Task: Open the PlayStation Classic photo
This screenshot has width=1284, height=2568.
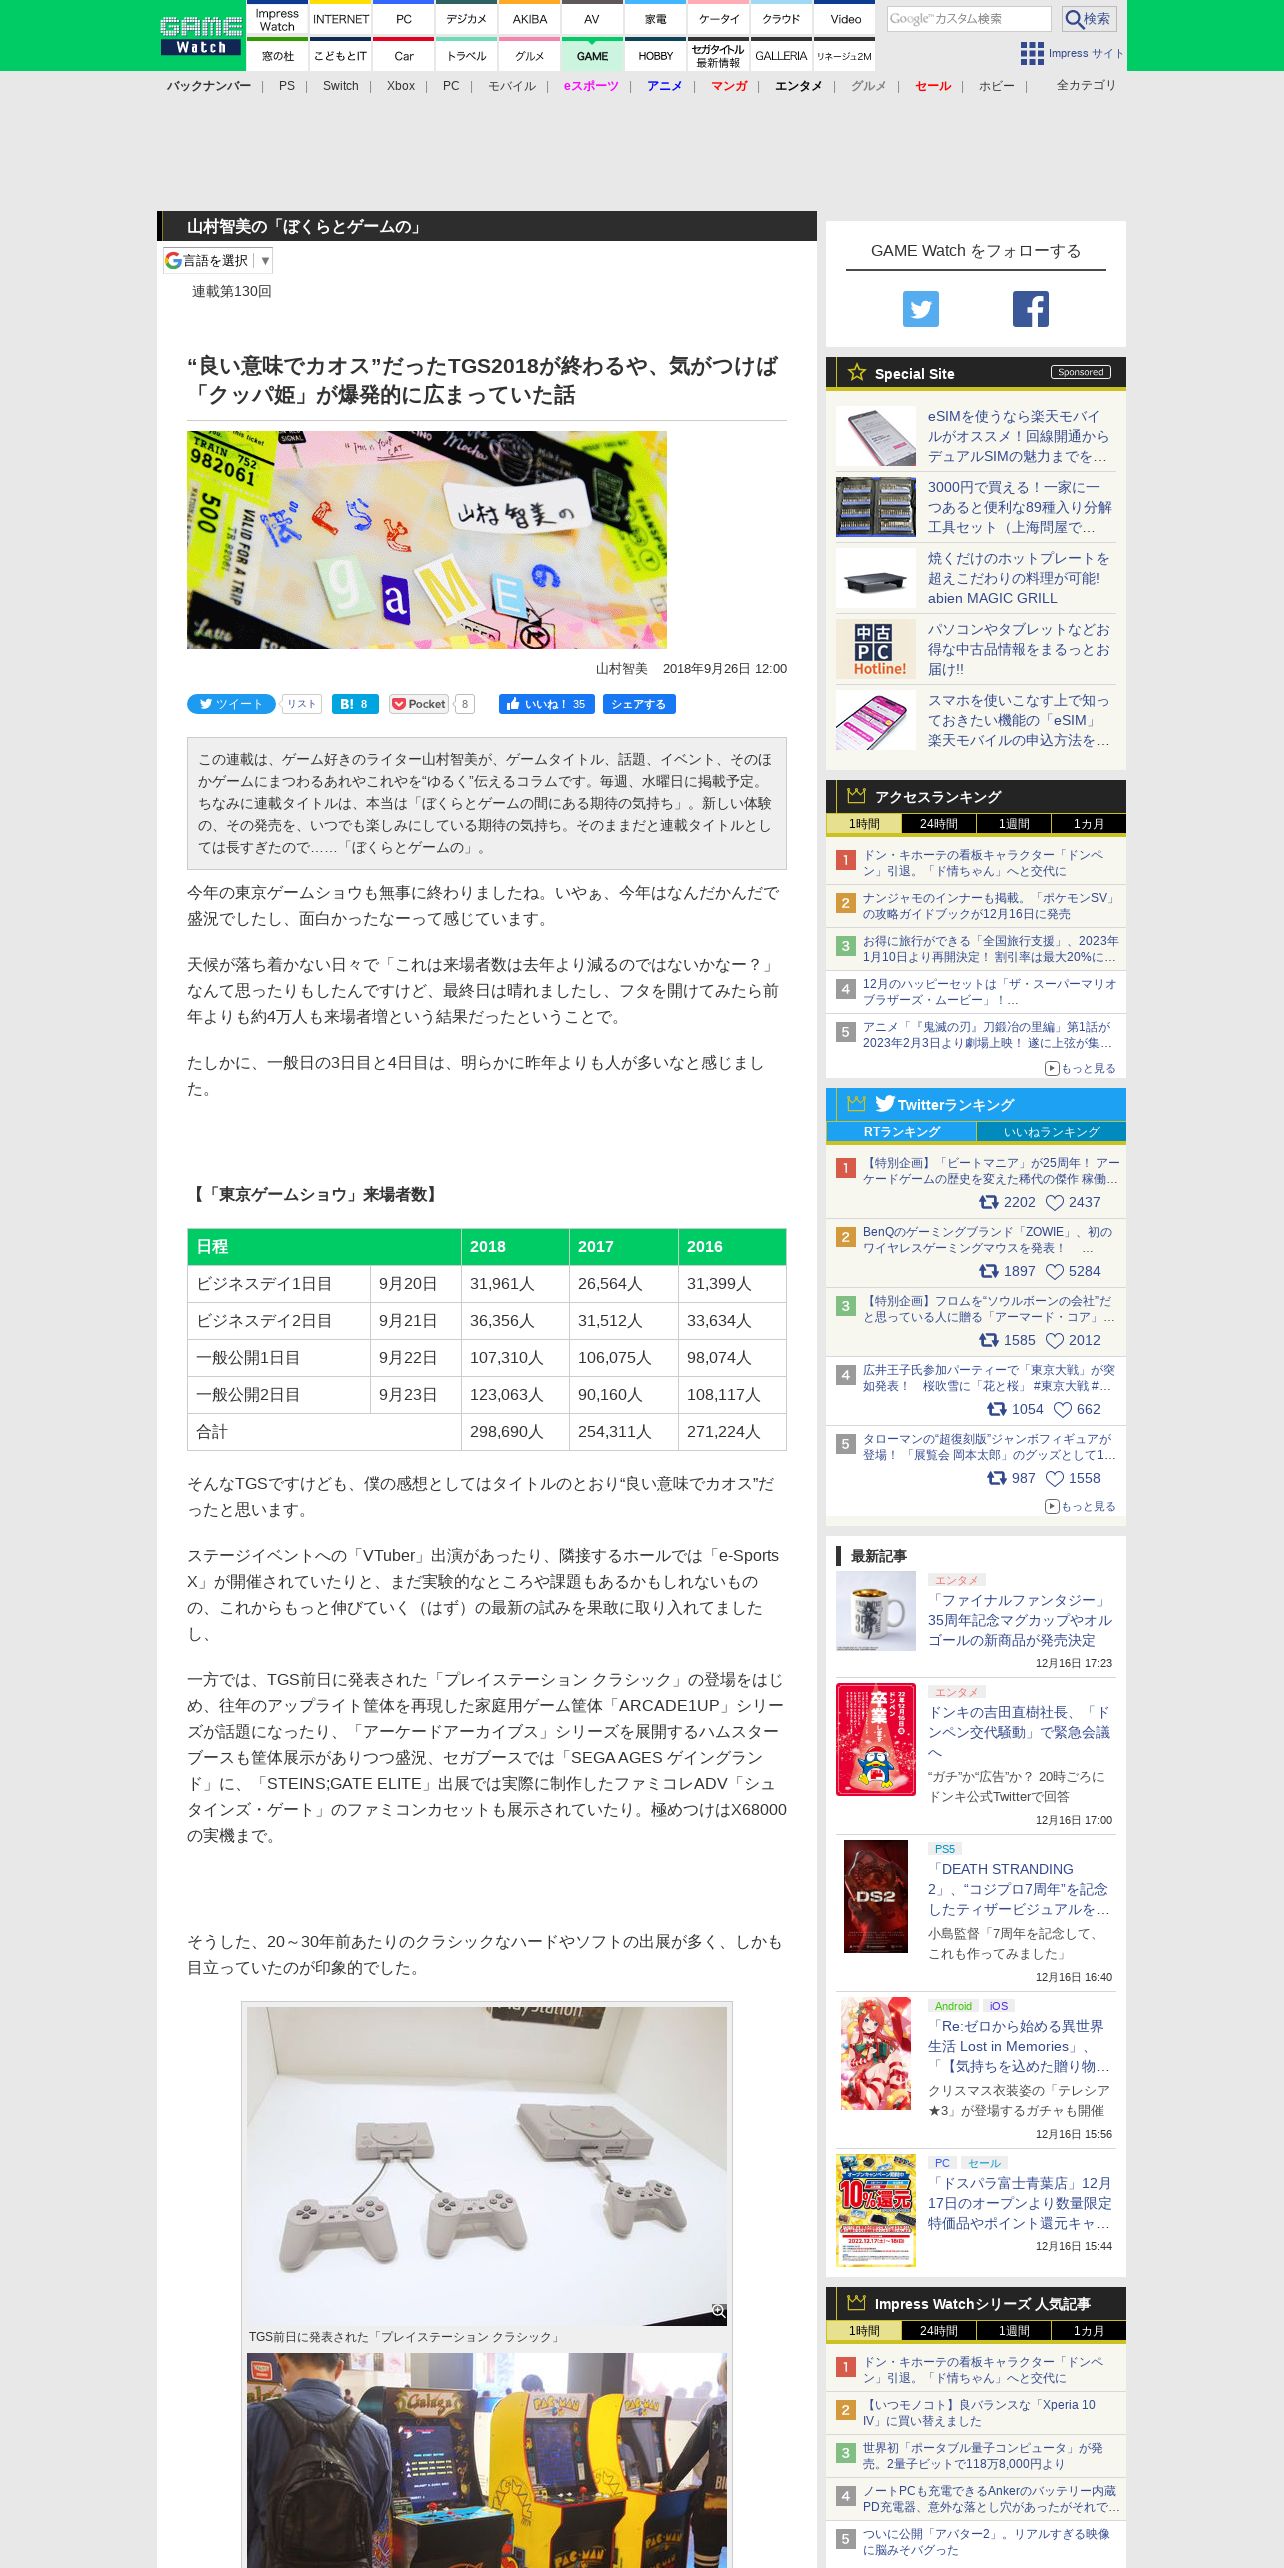Action: pyautogui.click(x=487, y=2166)
